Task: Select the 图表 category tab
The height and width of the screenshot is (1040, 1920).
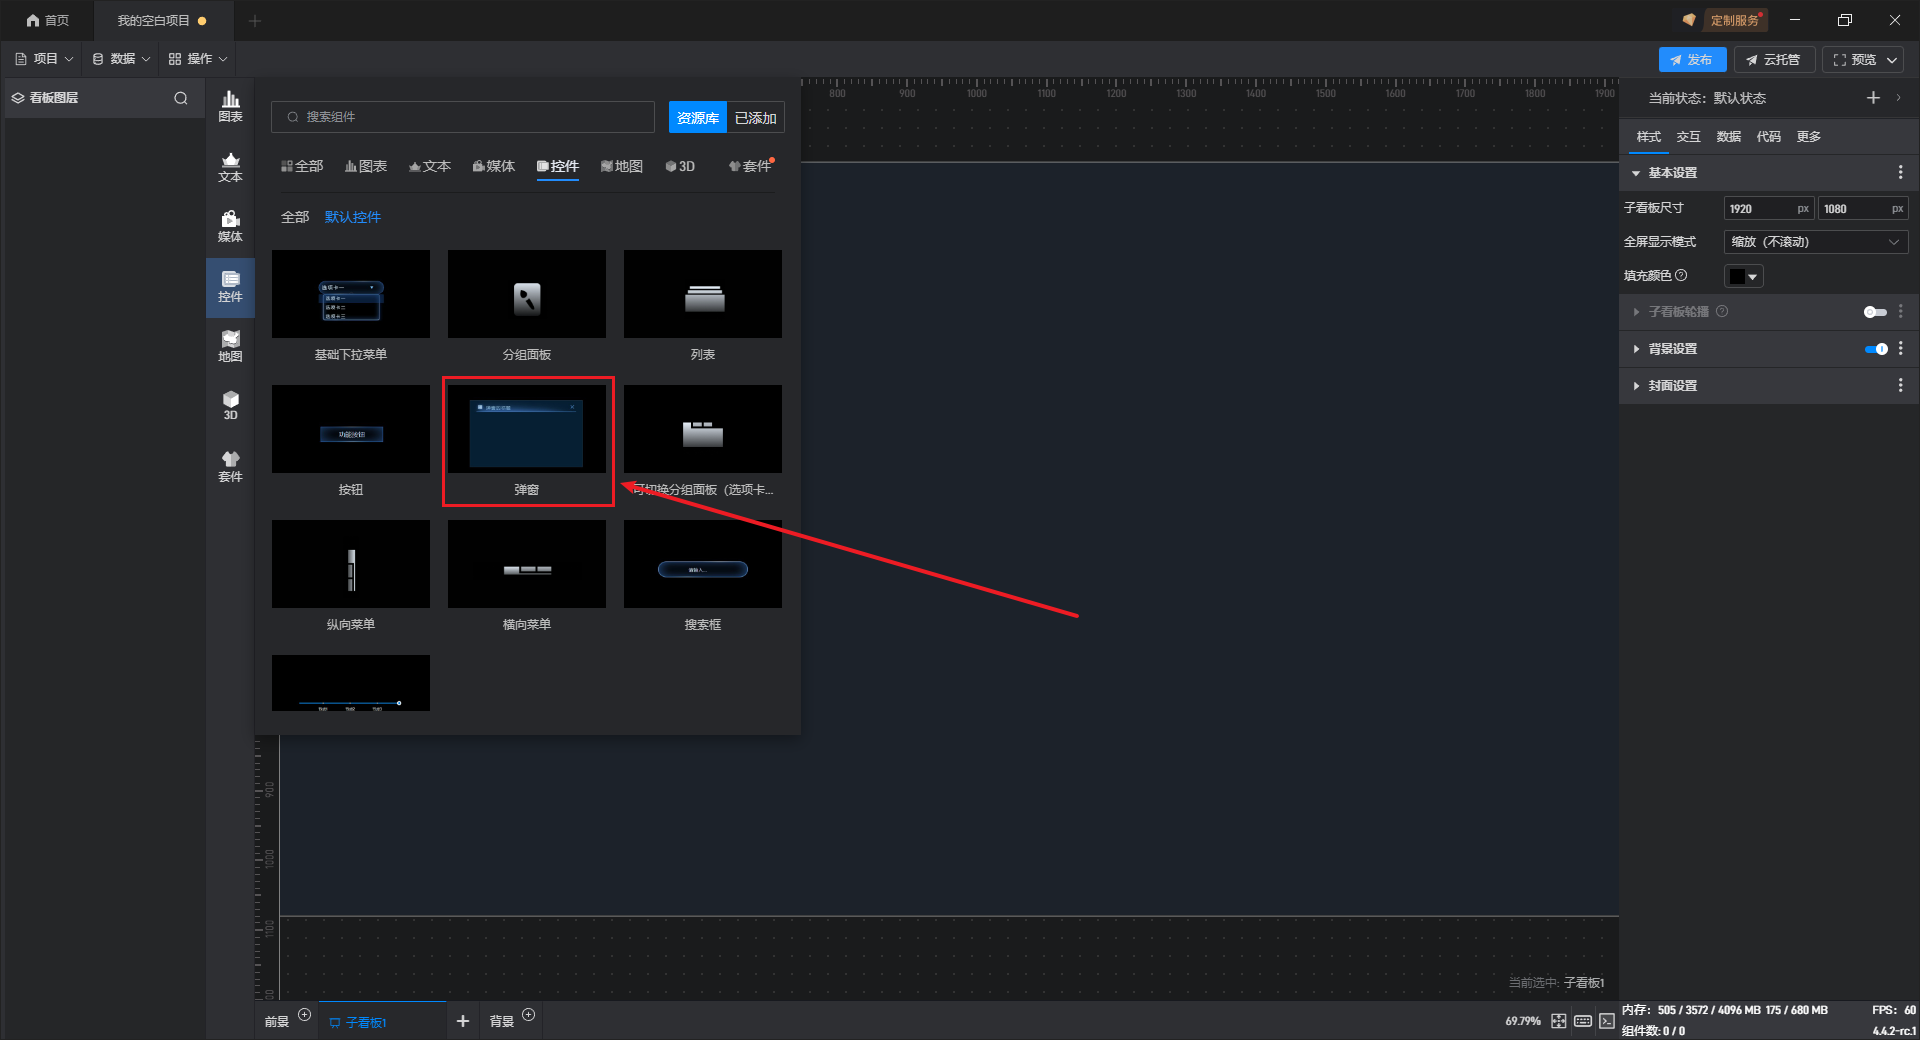Action: tap(366, 166)
